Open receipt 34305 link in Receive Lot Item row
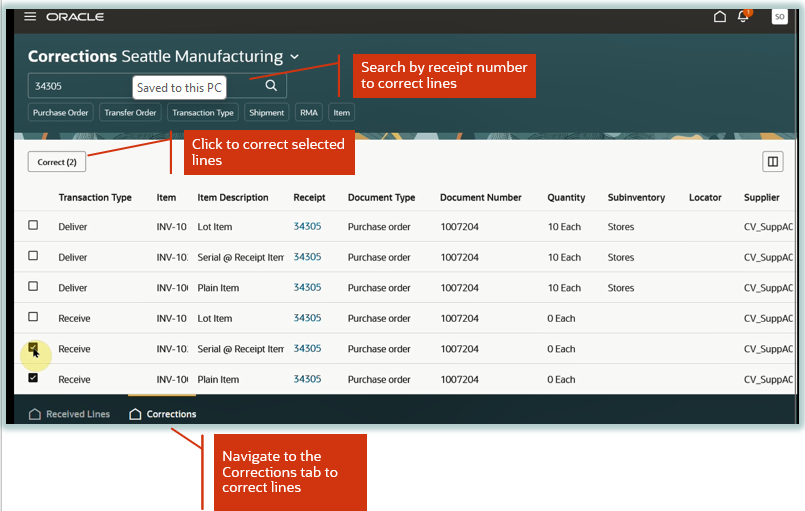The height and width of the screenshot is (511, 805). [307, 318]
